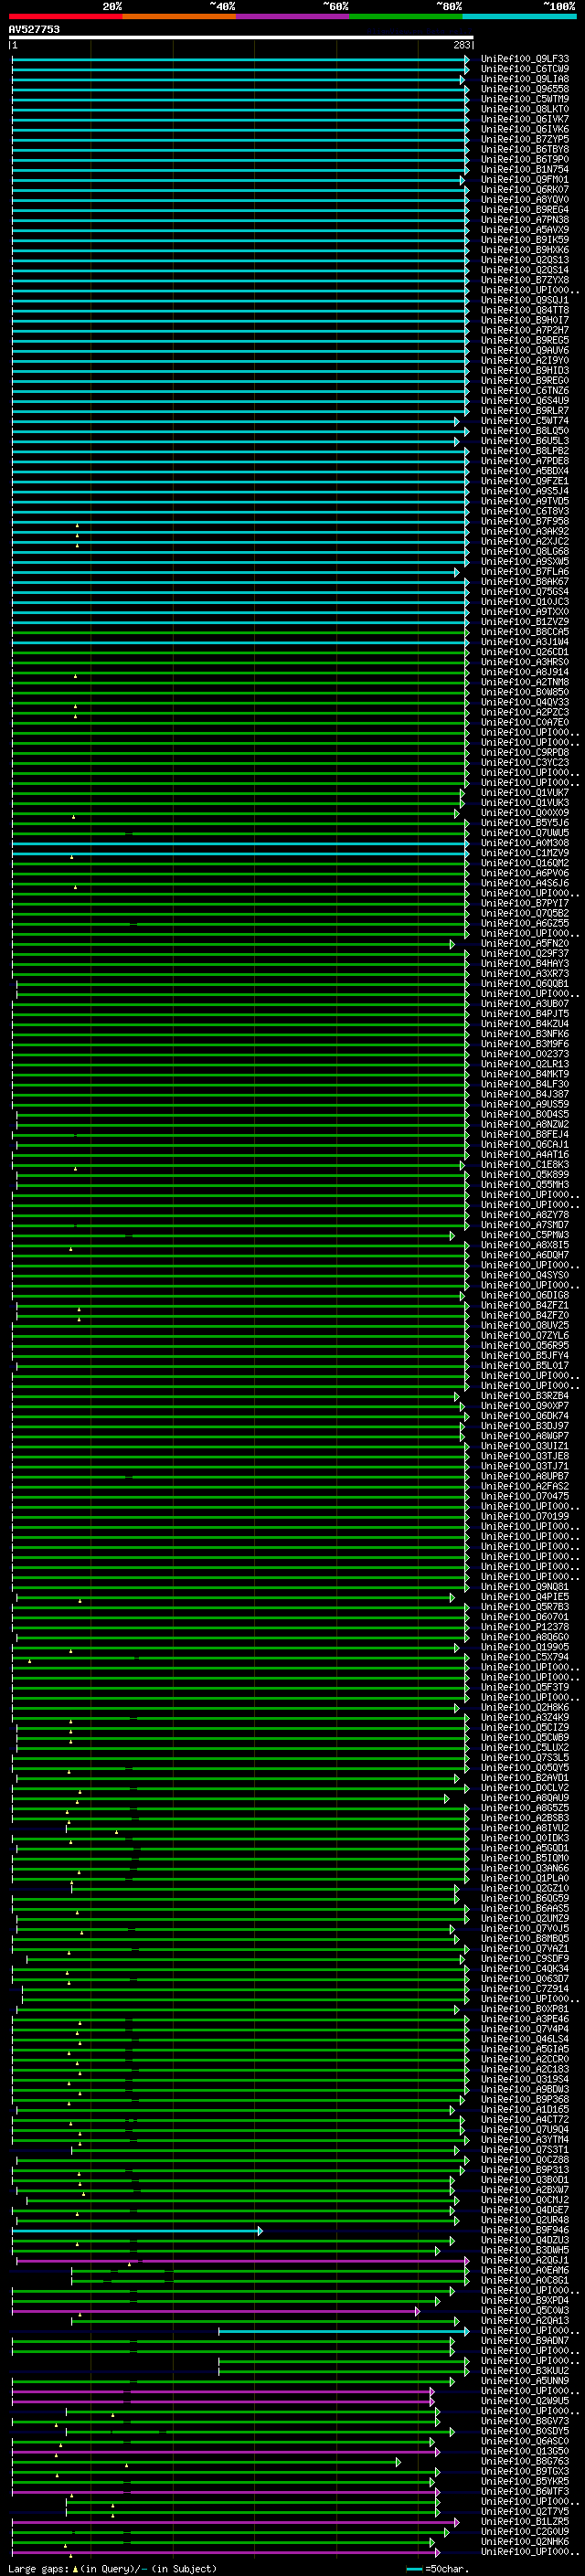The image size is (585, 2576).
Task: Select the UniRef100_Q2QS13 label
Action: pos(525,260)
